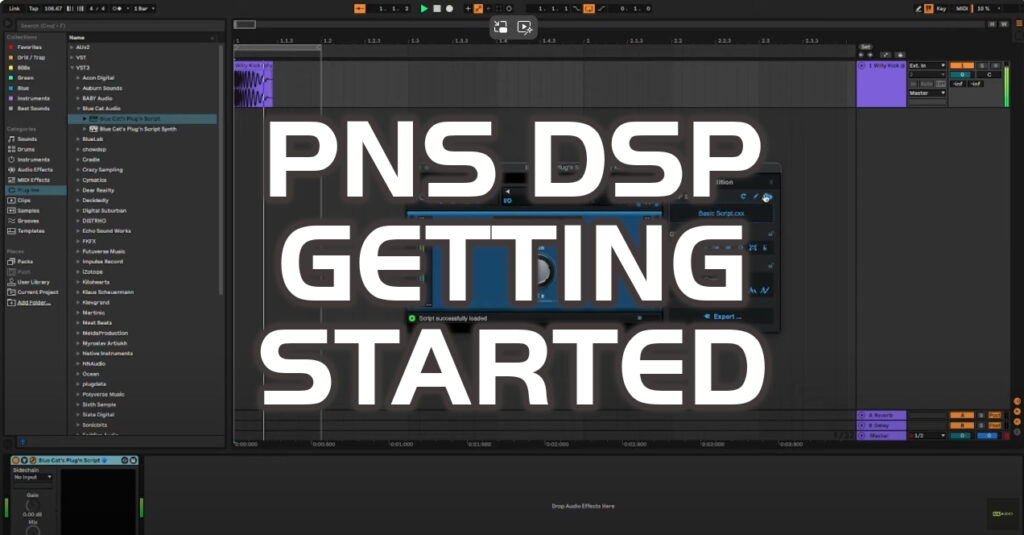This screenshot has height=535, width=1024.
Task: Click the track volume field showing 0
Action: (961, 74)
